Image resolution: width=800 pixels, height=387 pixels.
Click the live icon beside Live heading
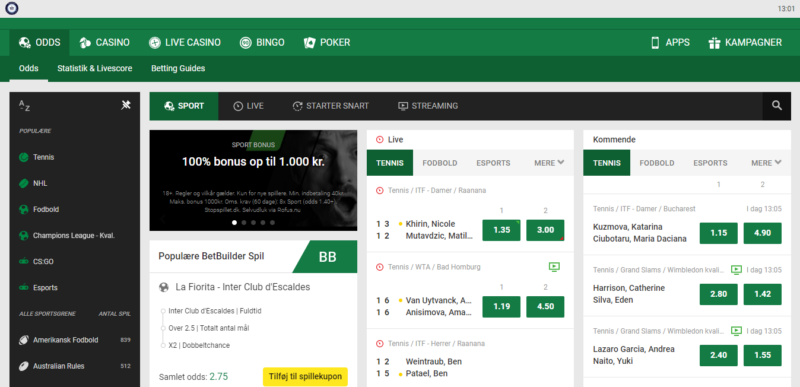tap(379, 140)
